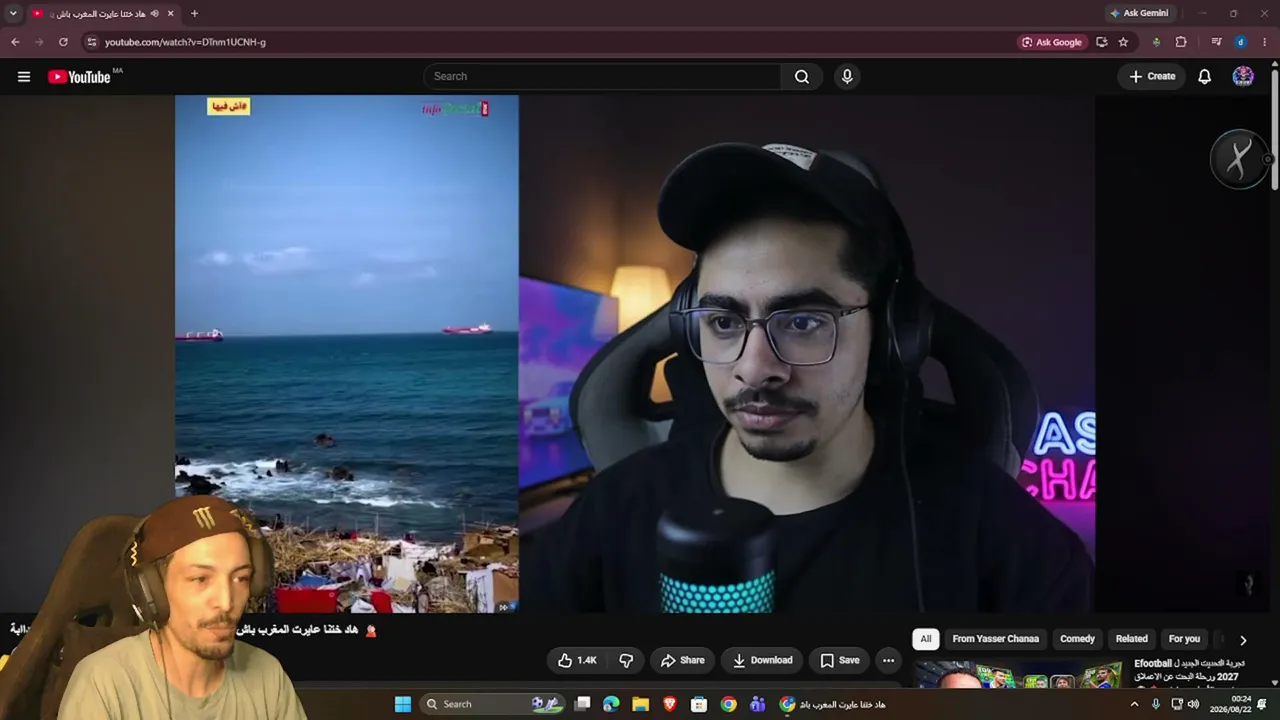View site information icon in address bar
The width and height of the screenshot is (1280, 720).
coord(91,42)
